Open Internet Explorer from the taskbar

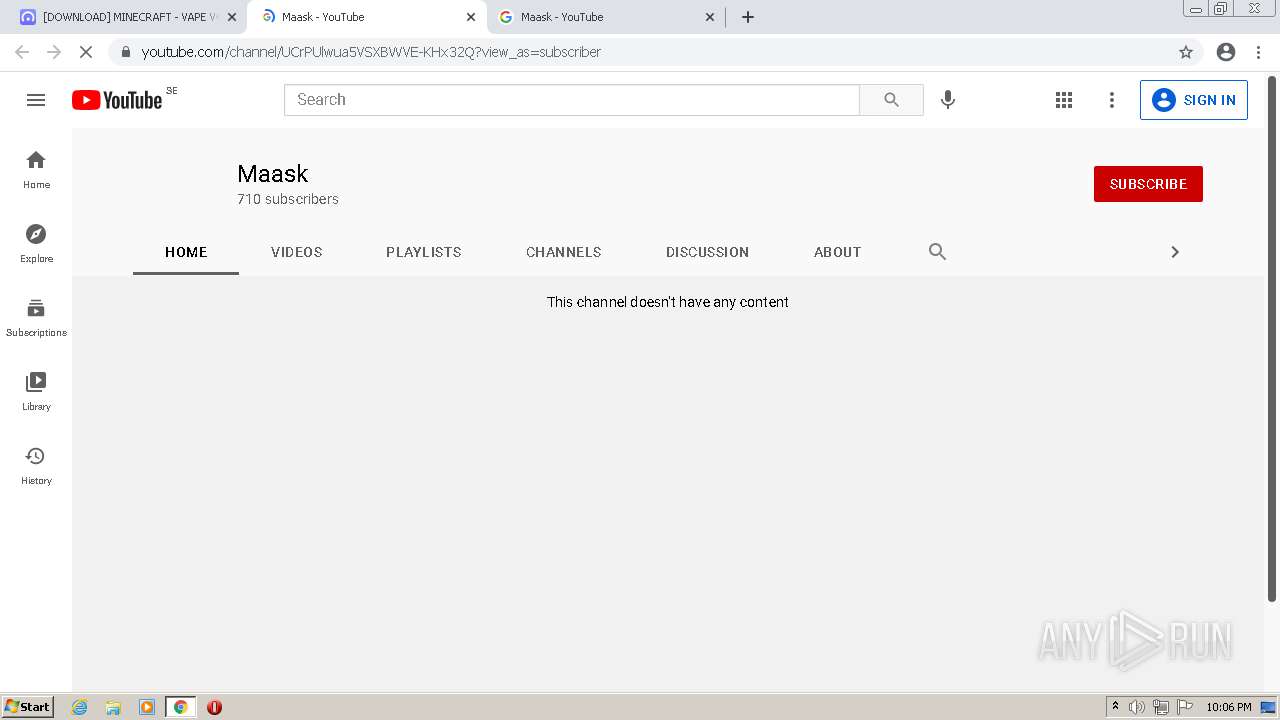pos(80,707)
